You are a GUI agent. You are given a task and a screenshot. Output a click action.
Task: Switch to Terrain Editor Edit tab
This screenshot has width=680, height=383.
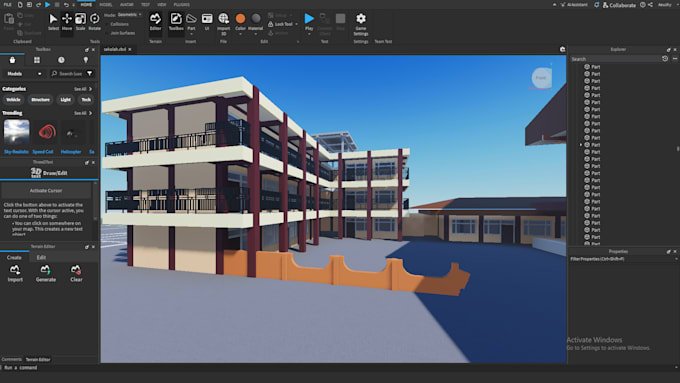[41, 257]
